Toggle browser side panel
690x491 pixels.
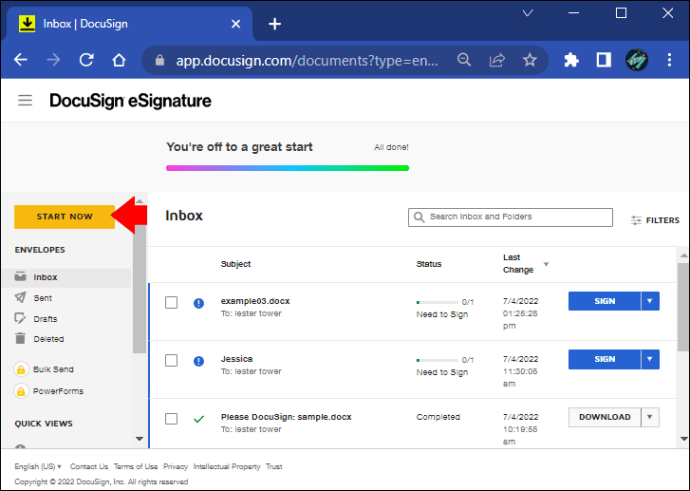click(x=604, y=59)
